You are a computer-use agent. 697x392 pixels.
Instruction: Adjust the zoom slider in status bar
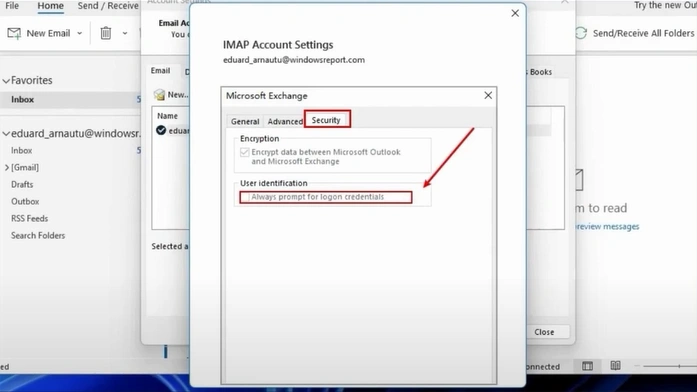pyautogui.click(x=679, y=366)
